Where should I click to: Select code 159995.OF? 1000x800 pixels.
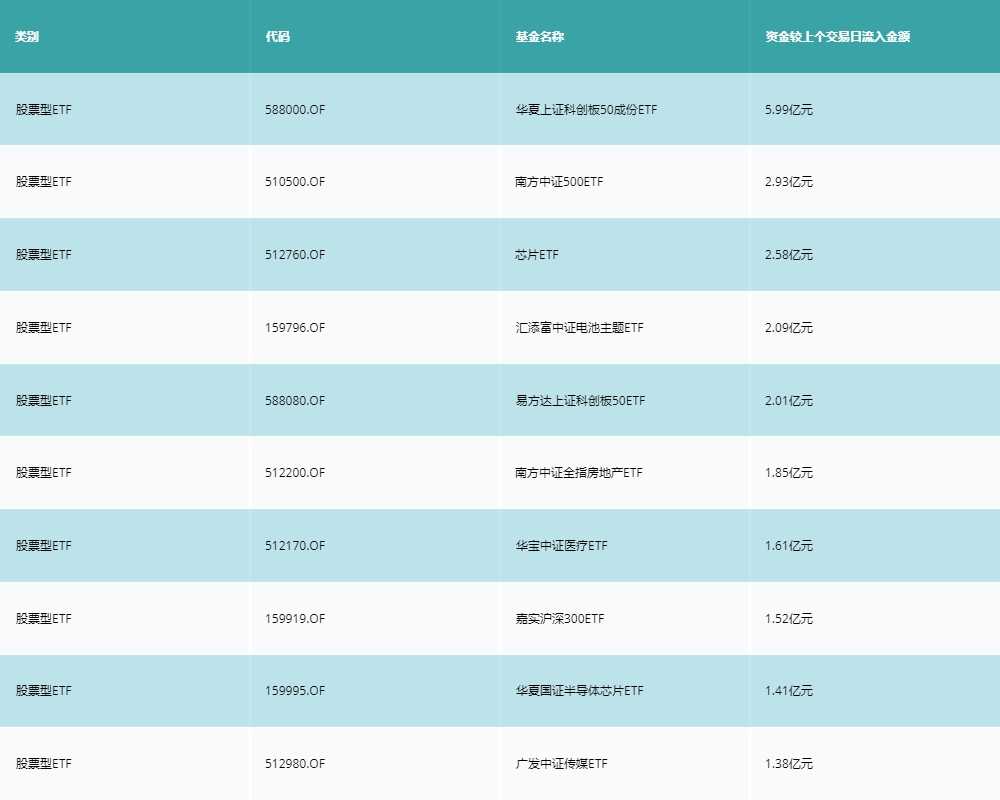(295, 690)
